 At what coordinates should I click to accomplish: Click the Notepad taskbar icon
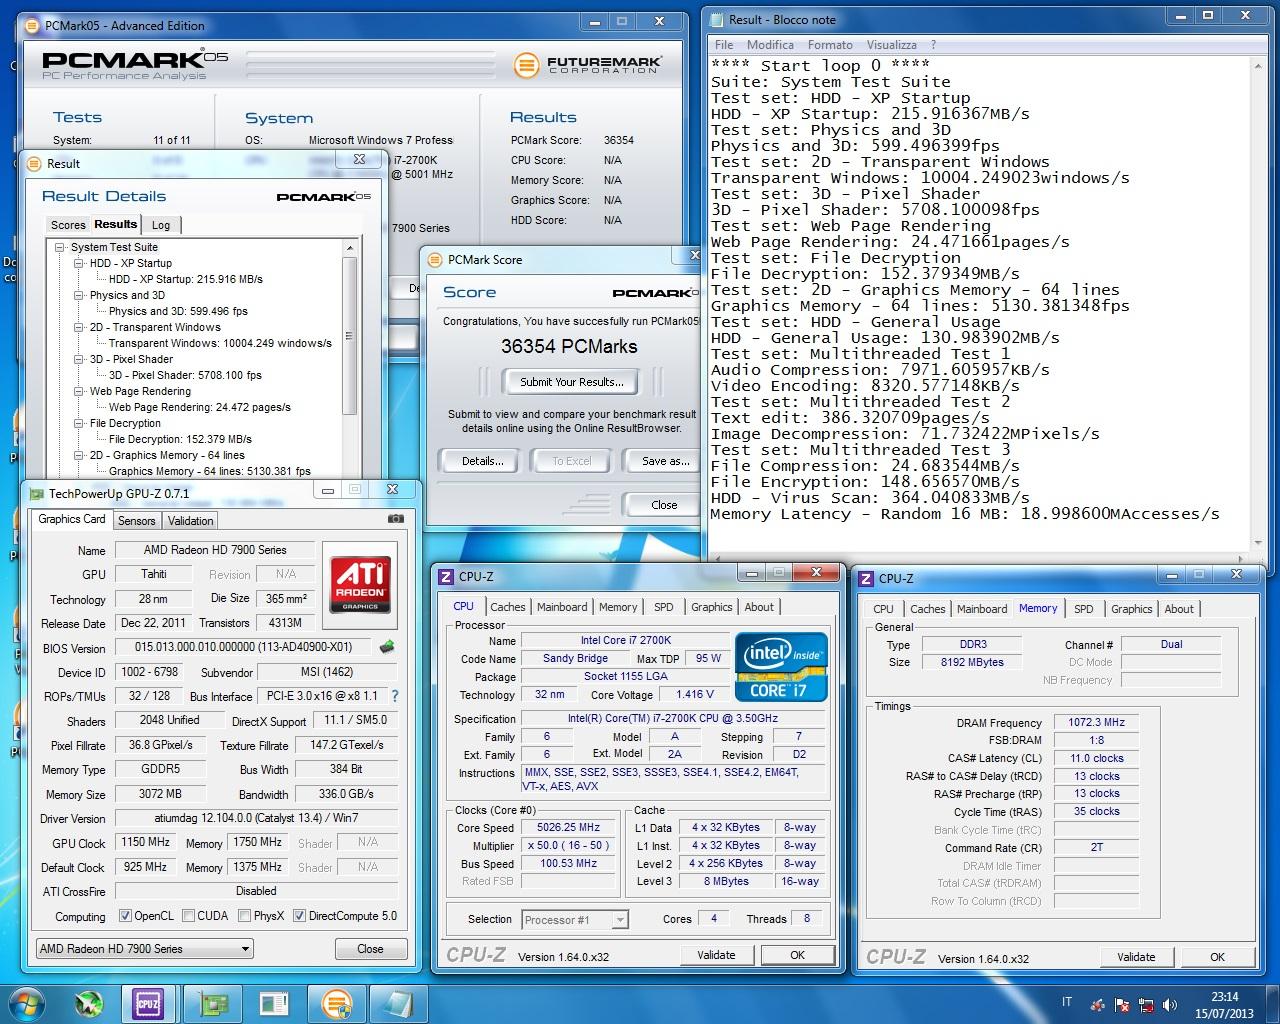(398, 1003)
